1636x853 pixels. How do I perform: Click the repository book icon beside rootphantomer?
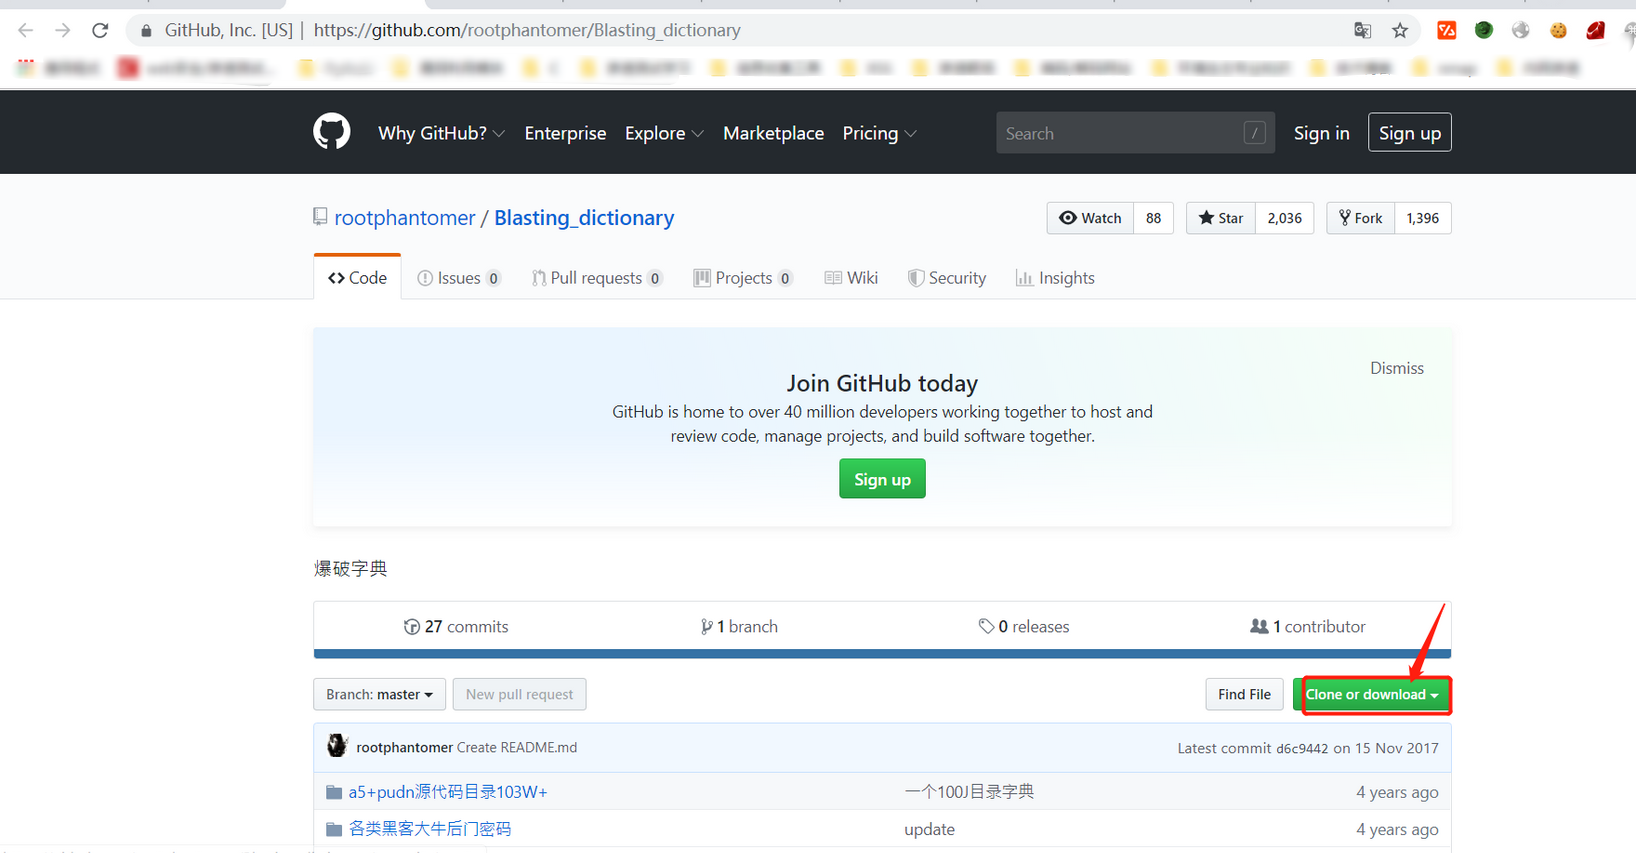click(320, 217)
